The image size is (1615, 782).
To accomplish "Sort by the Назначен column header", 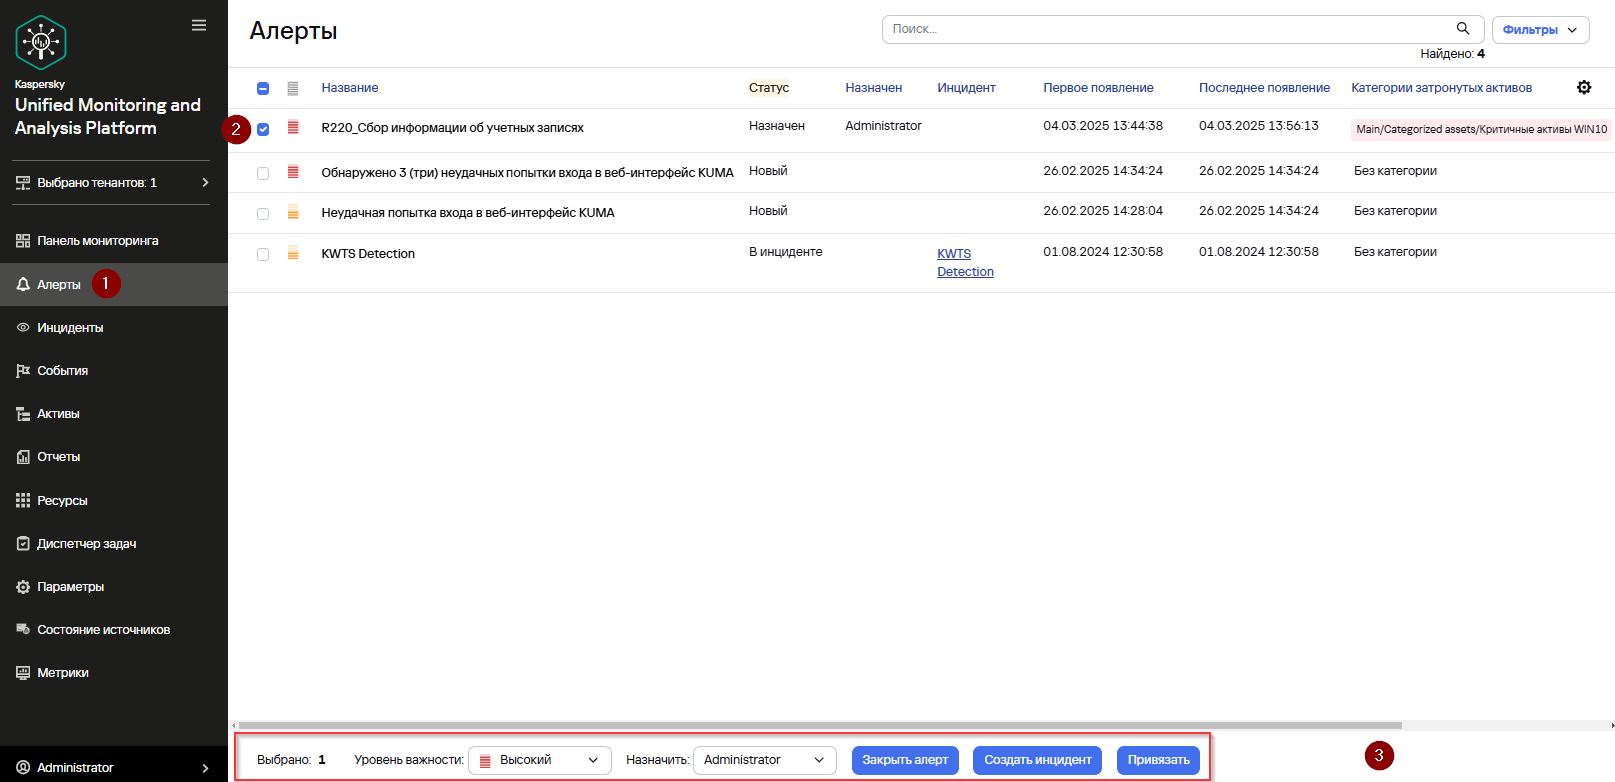I will pos(874,88).
